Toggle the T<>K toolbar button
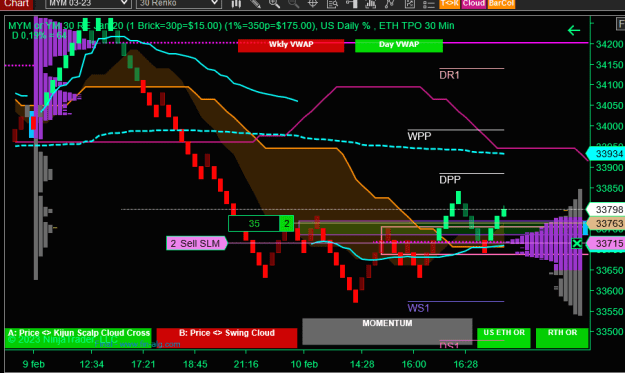The width and height of the screenshot is (625, 373). (450, 4)
